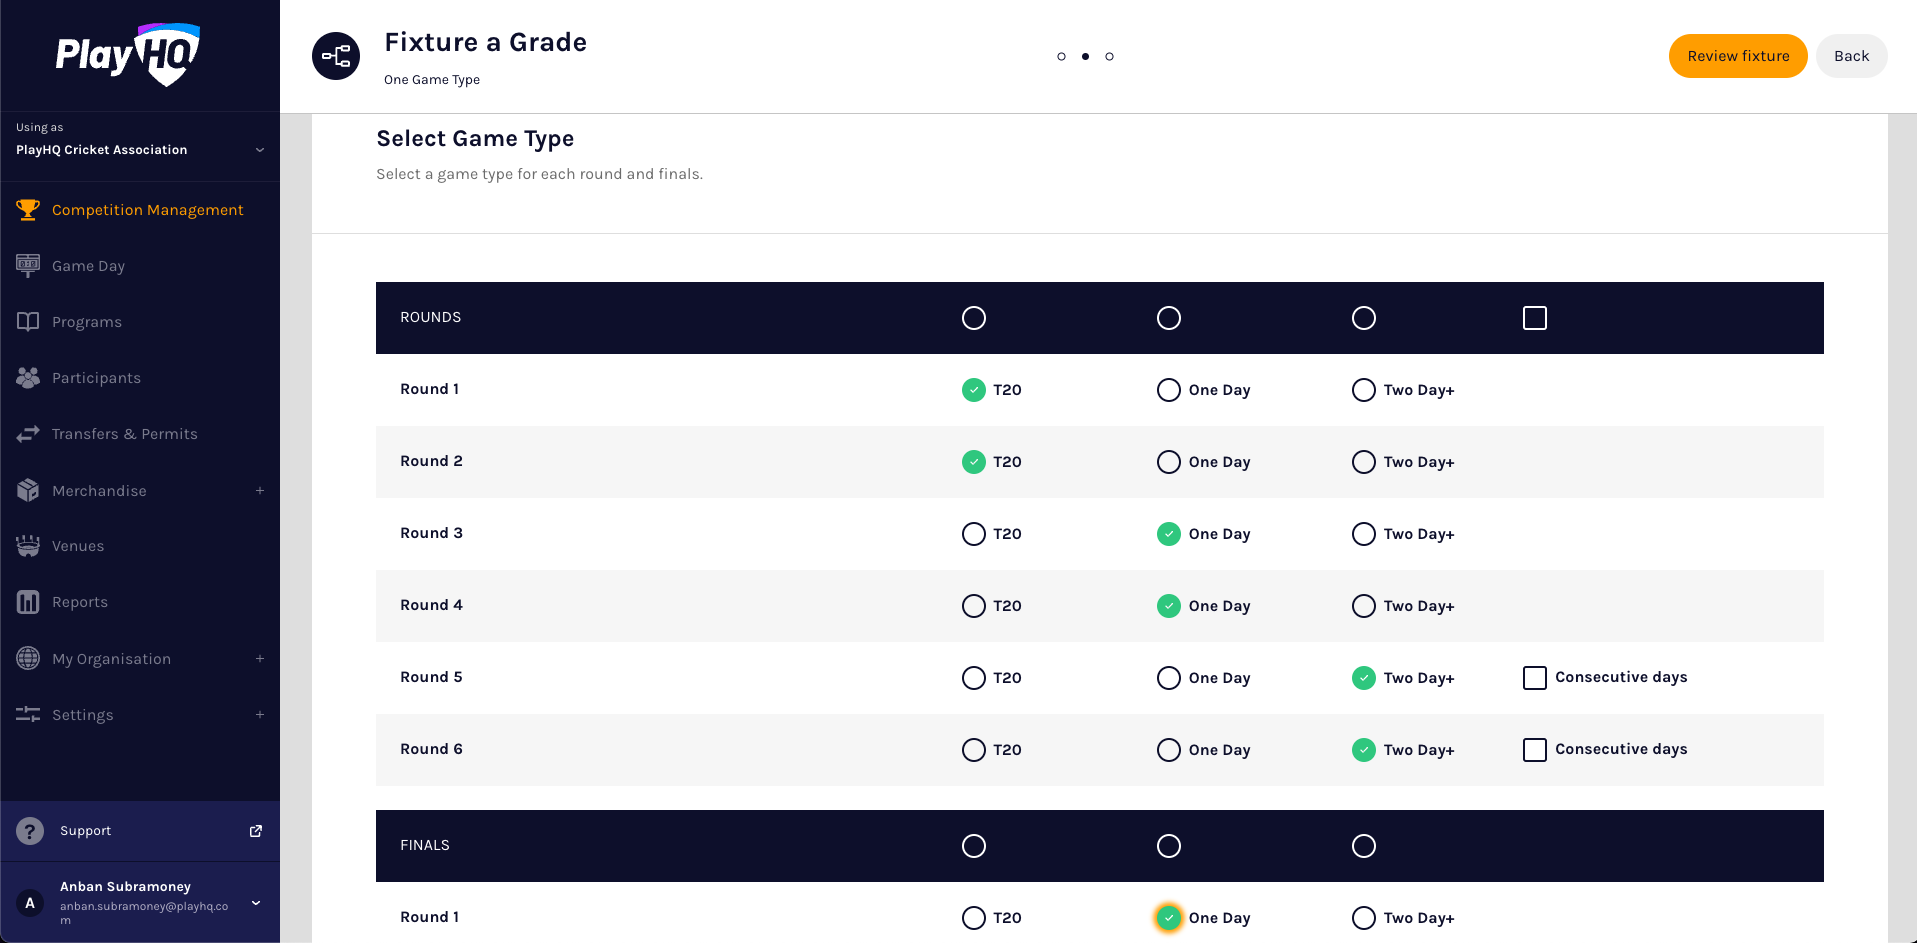Open Support external link icon
1917x943 pixels.
(x=256, y=831)
